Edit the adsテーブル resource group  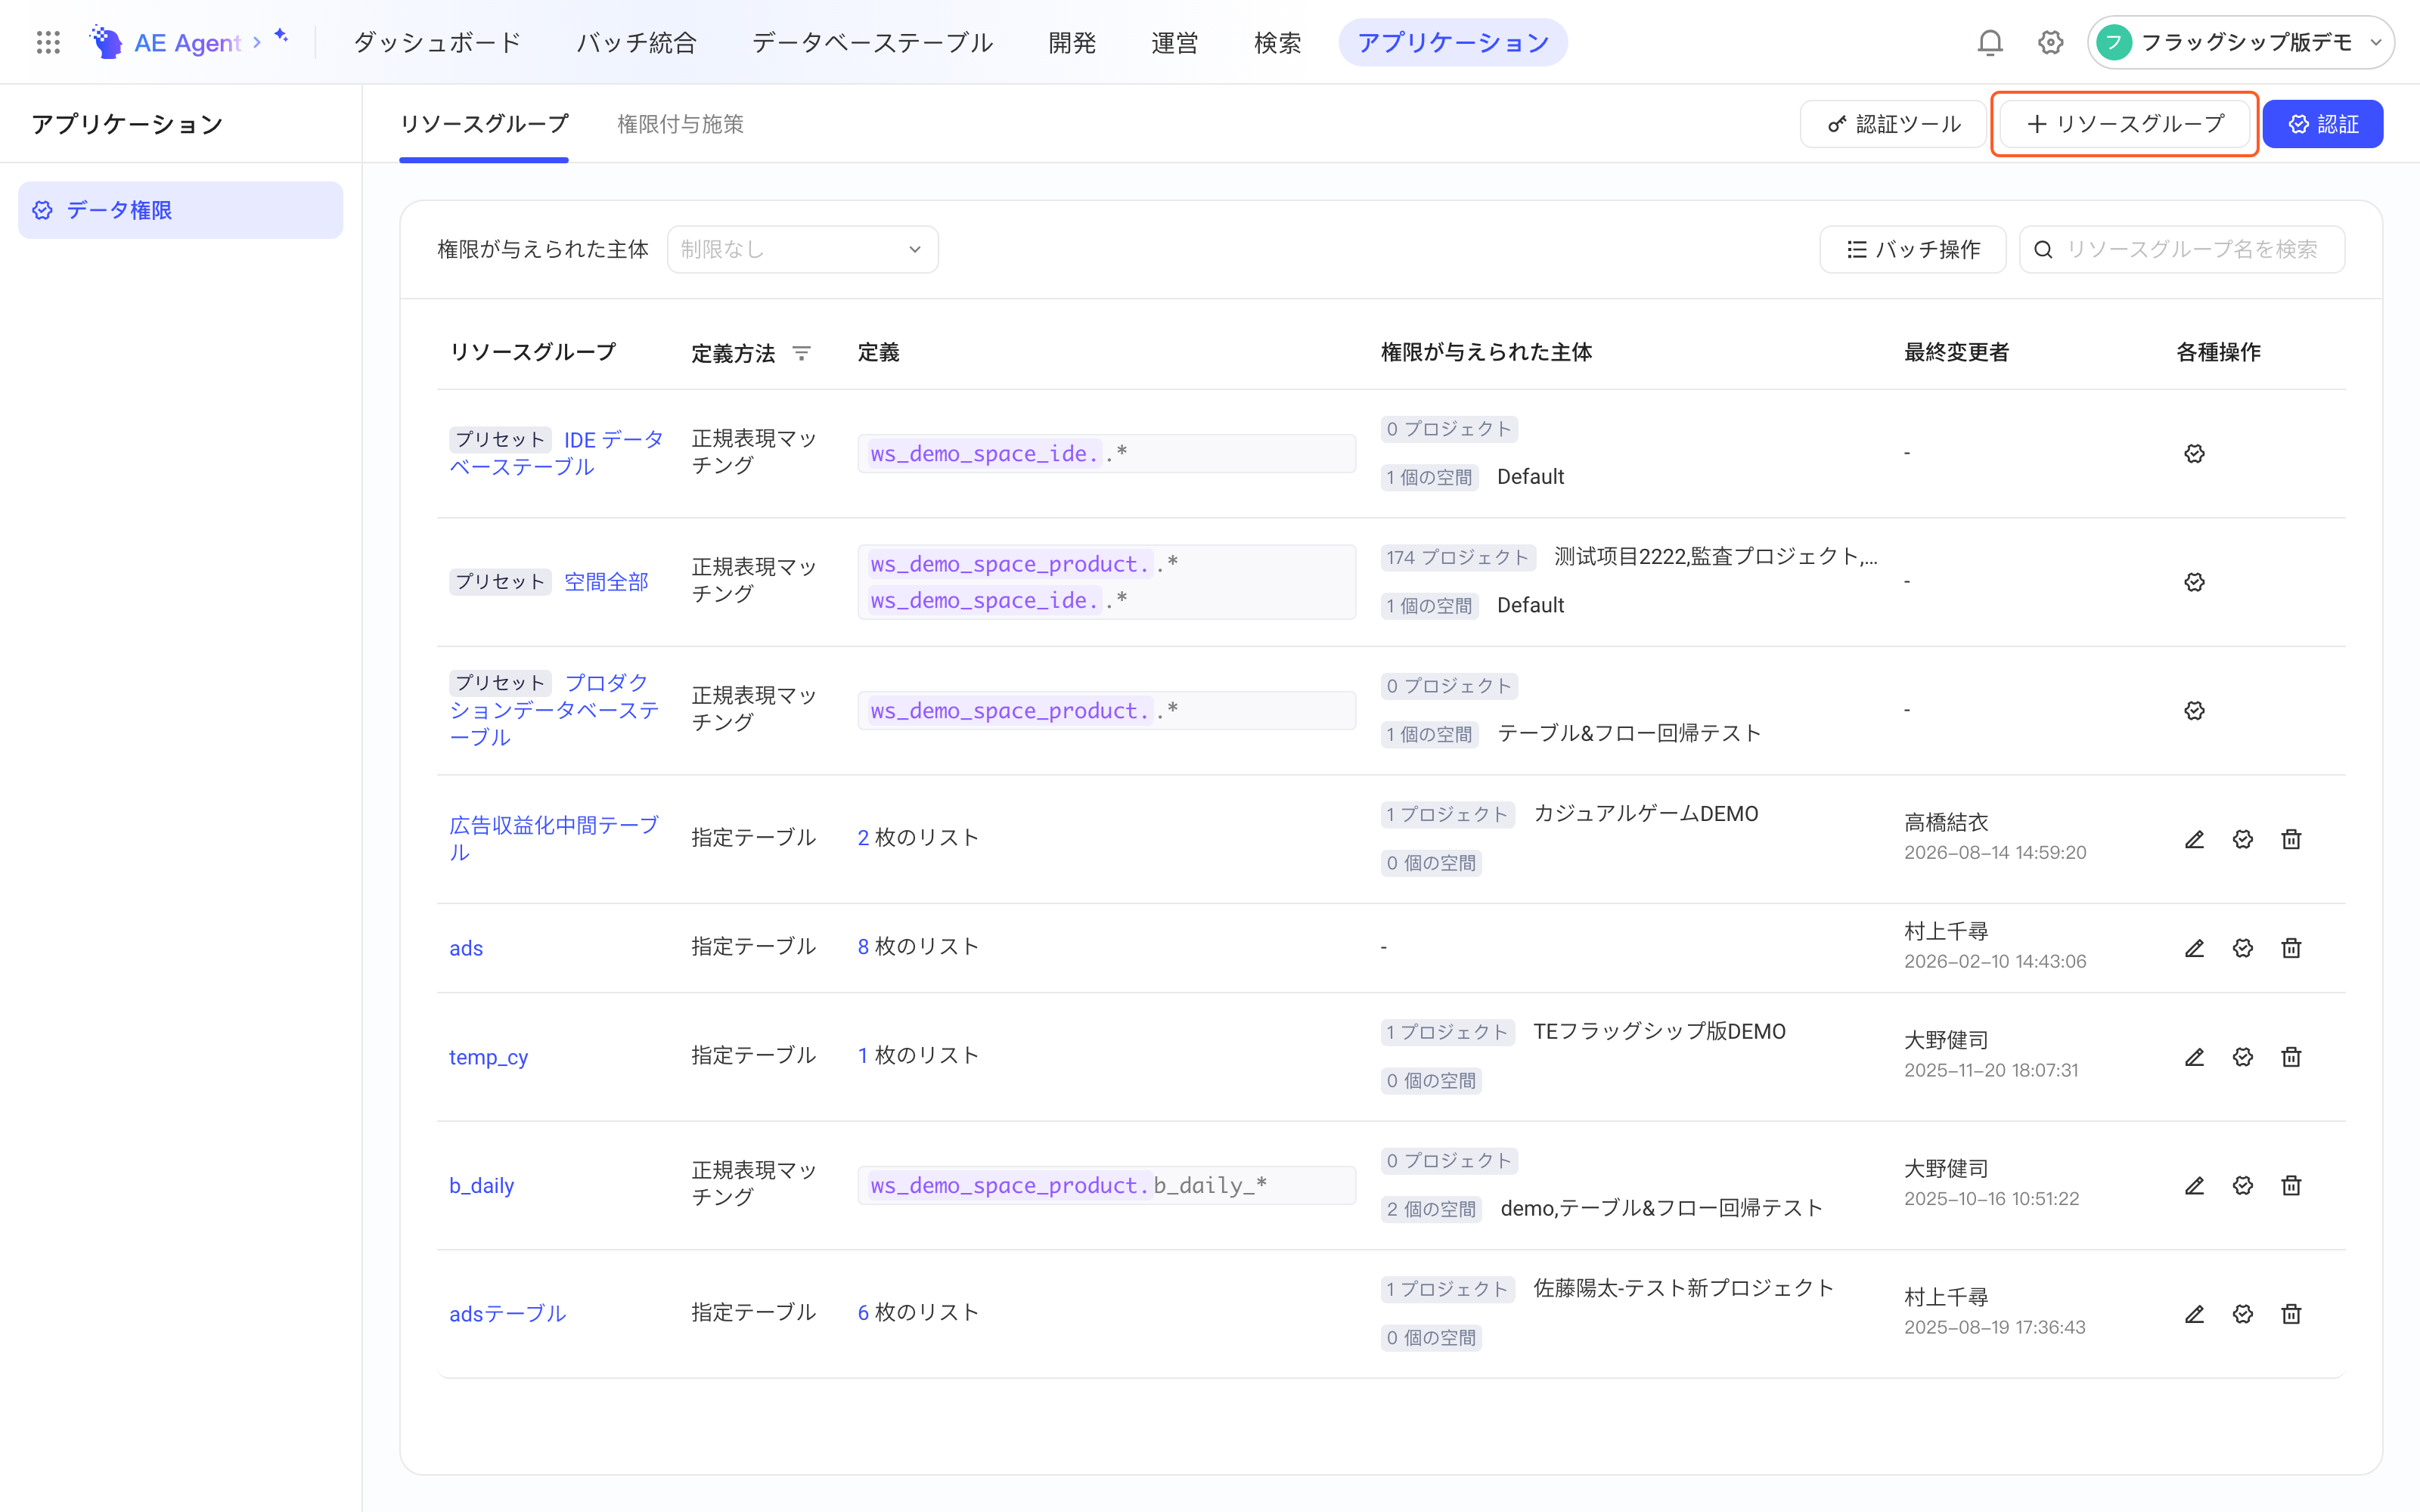(x=2194, y=1314)
